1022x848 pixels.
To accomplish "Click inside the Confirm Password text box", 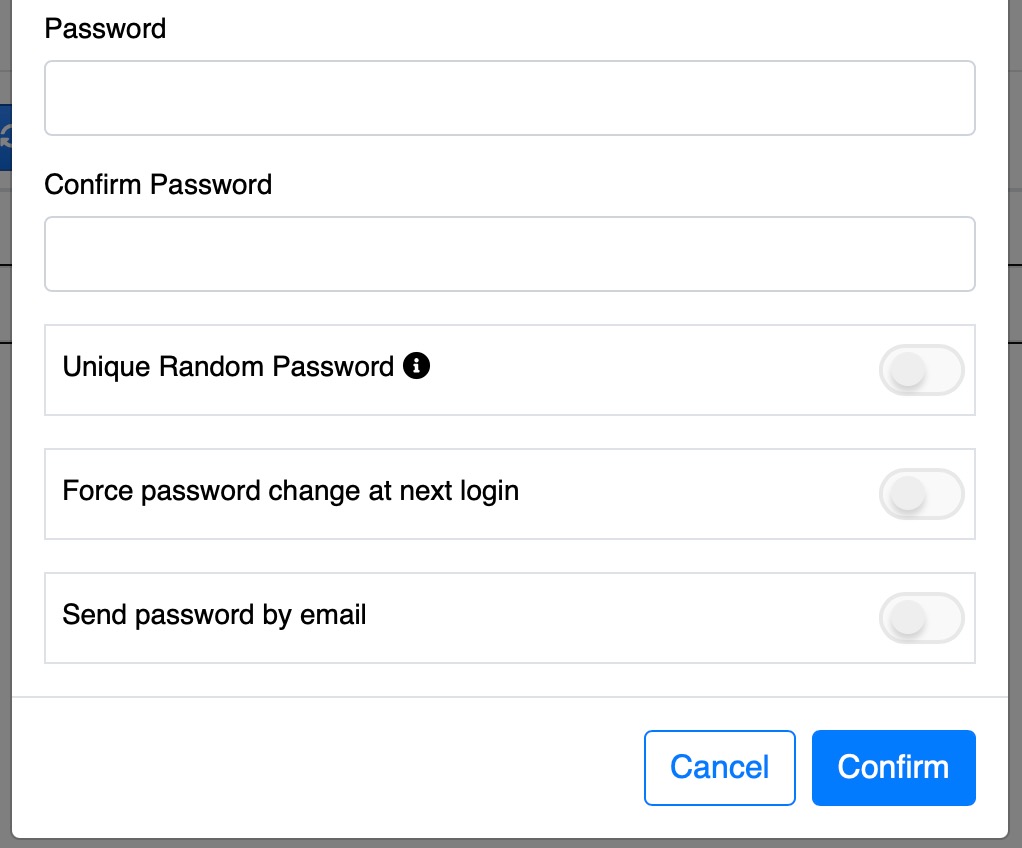I will (x=510, y=254).
